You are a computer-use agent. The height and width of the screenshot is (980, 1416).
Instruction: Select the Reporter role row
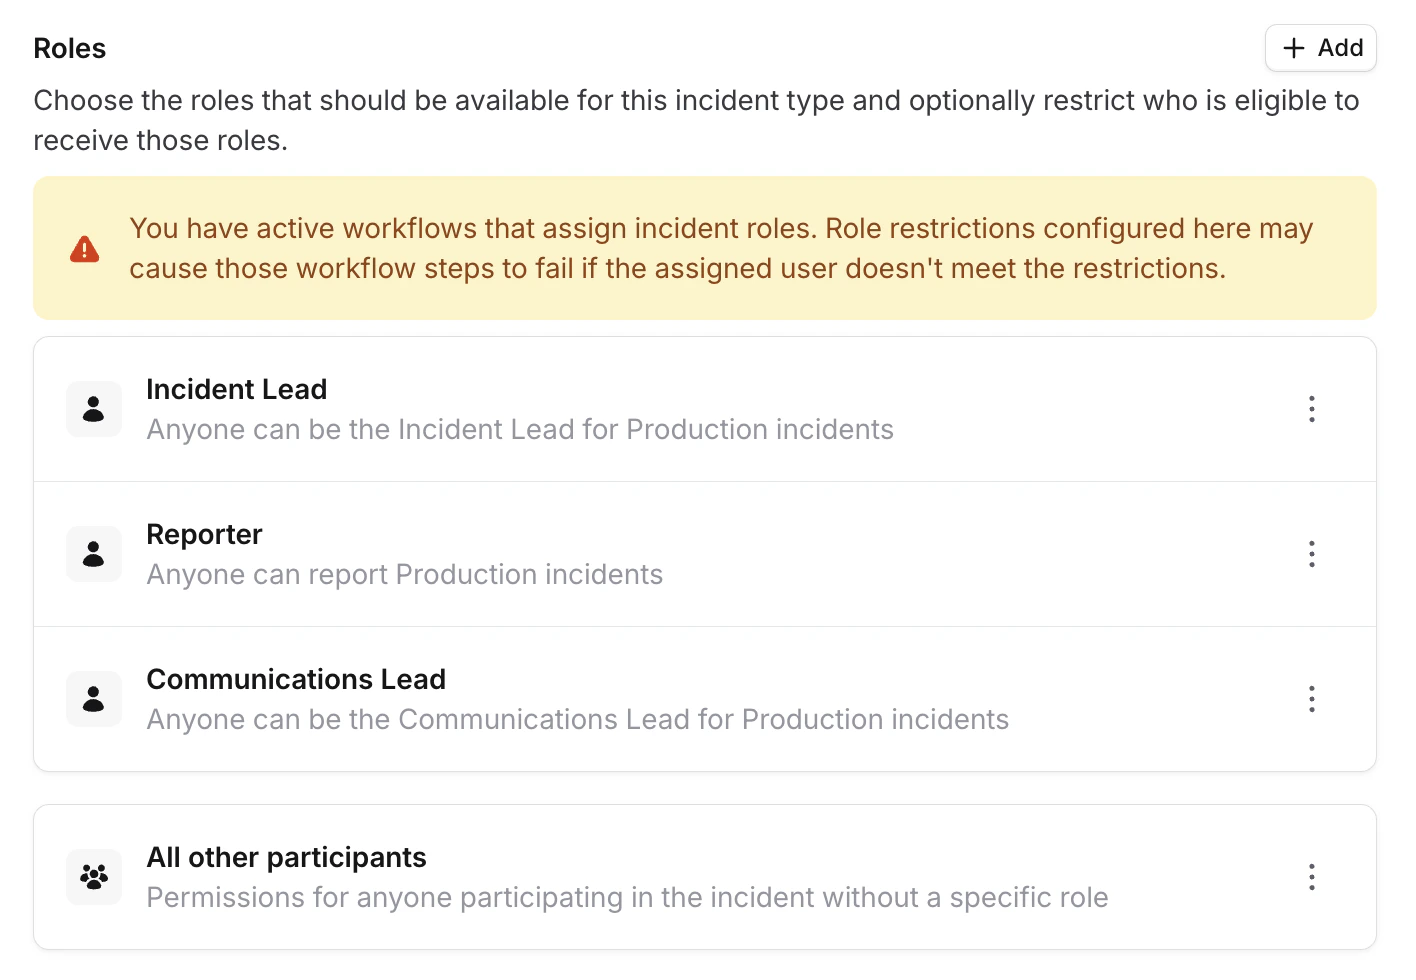pyautogui.click(x=600, y=553)
